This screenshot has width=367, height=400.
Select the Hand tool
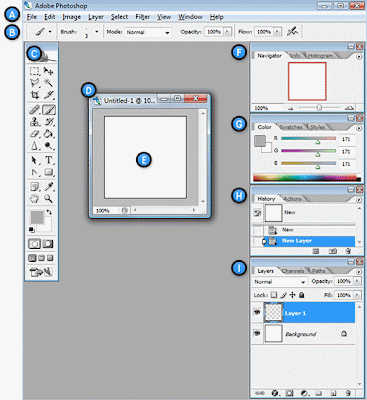click(x=35, y=199)
